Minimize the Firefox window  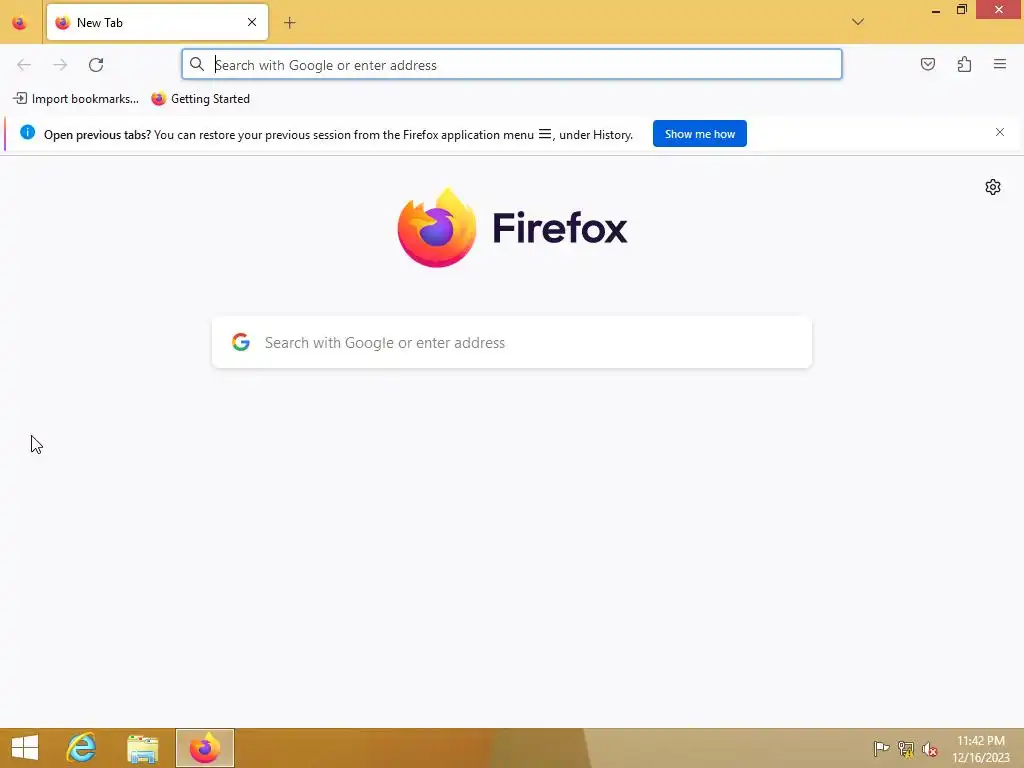936,10
